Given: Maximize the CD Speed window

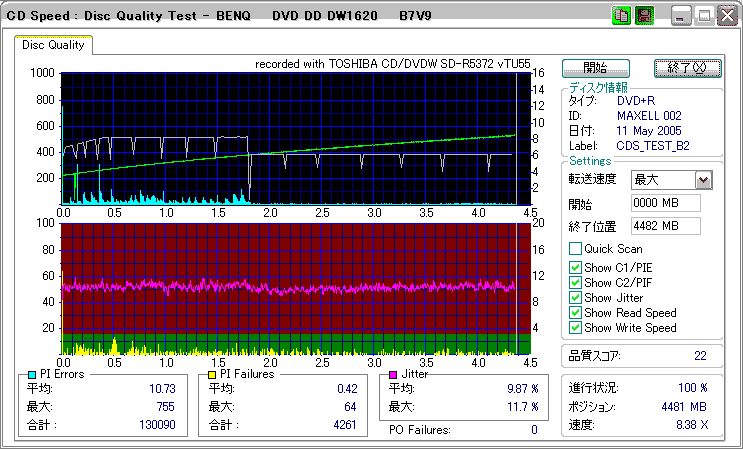Looking at the screenshot, I should pos(704,16).
